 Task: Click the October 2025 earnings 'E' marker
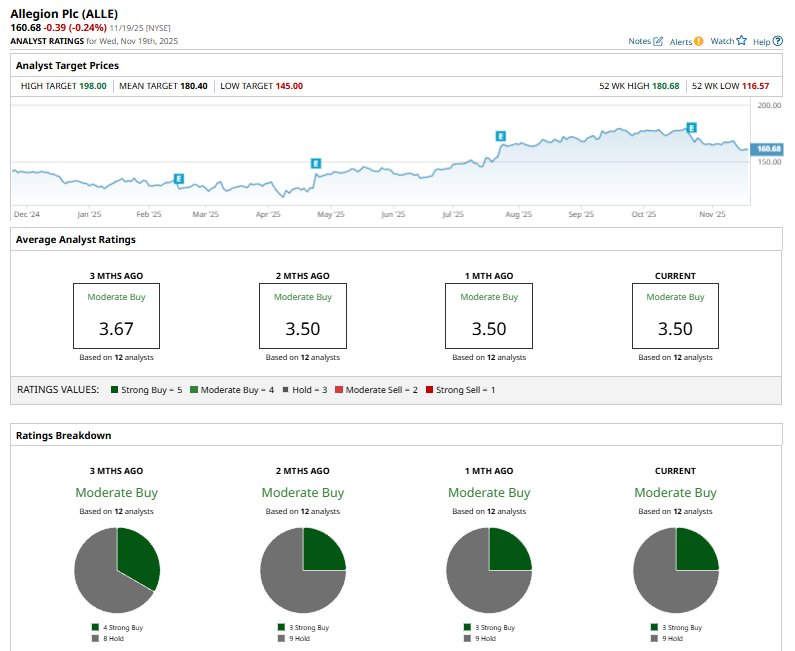coord(691,128)
